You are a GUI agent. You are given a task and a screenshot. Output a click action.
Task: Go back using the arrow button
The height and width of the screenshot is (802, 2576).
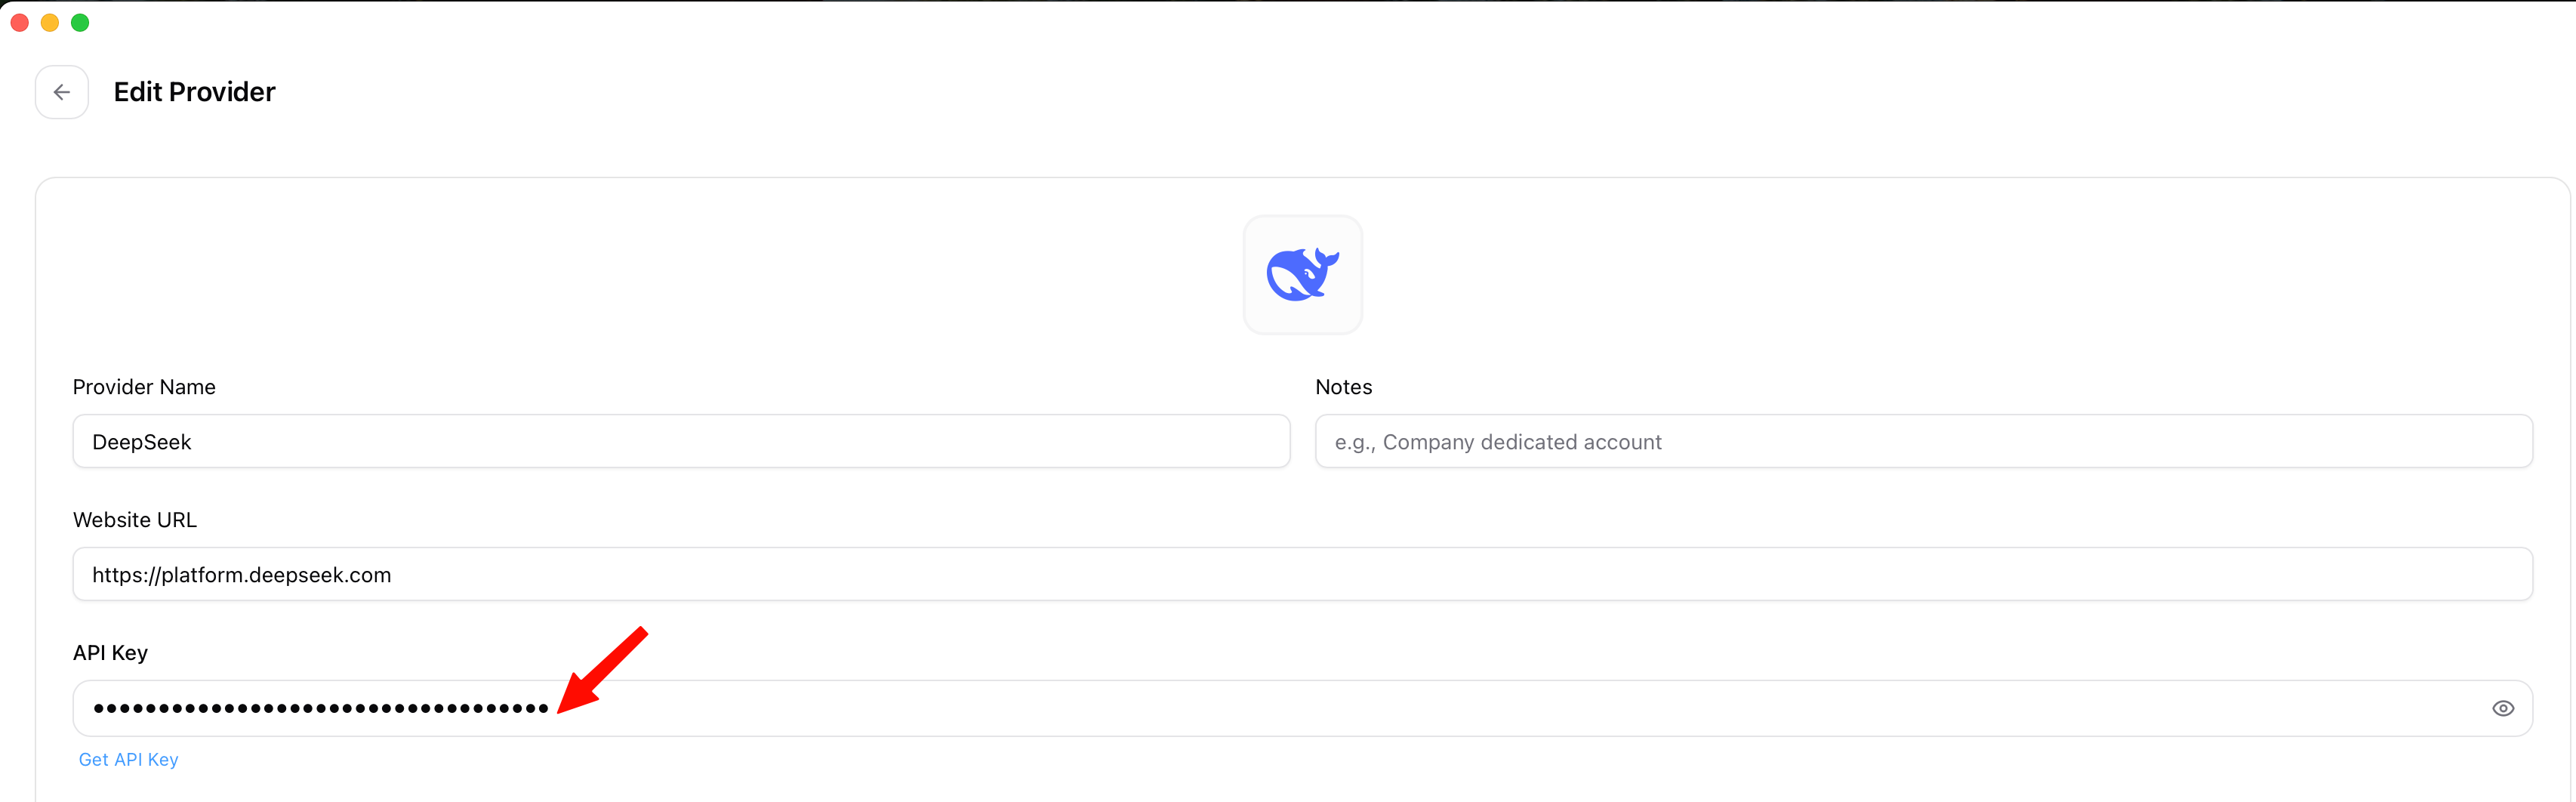coord(61,92)
